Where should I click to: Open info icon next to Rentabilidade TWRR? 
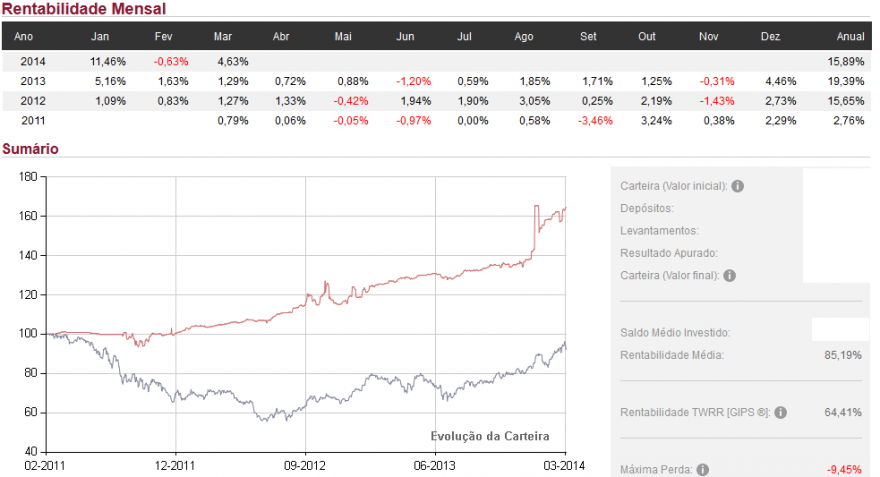[x=780, y=412]
